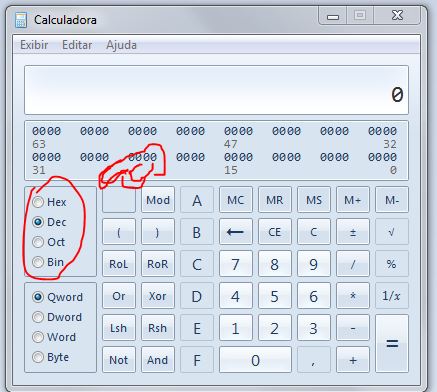Open the Exibir menu
Image resolution: width=437 pixels, height=392 pixels.
[34, 45]
